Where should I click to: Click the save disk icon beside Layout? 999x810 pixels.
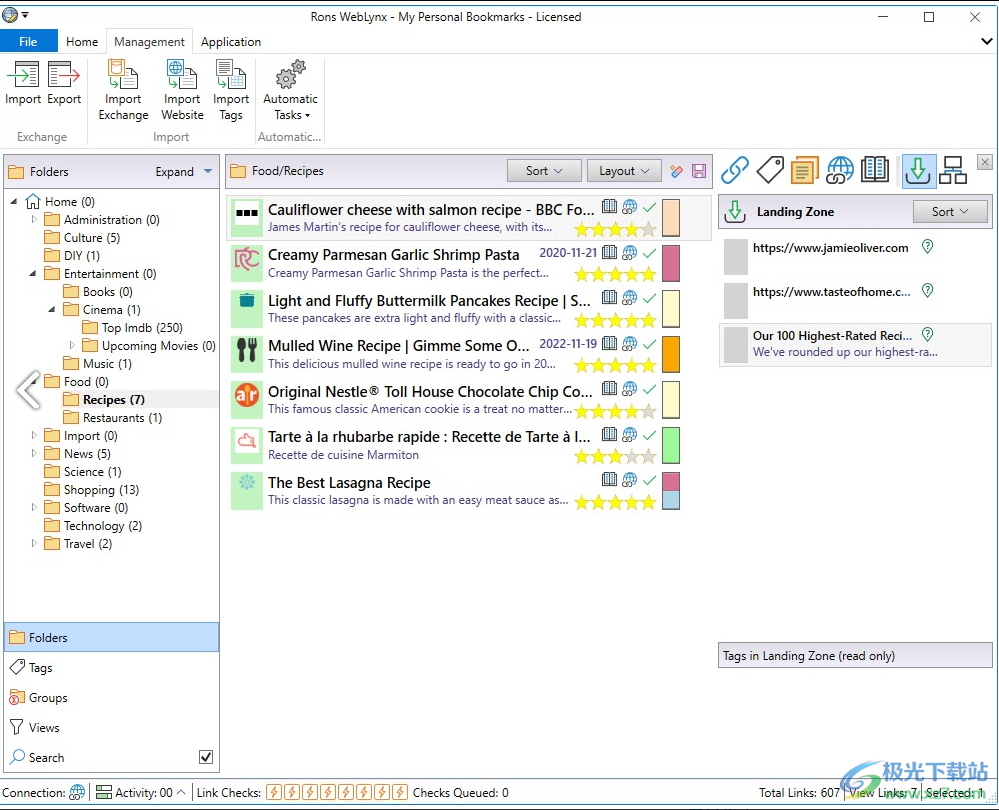pyautogui.click(x=699, y=171)
